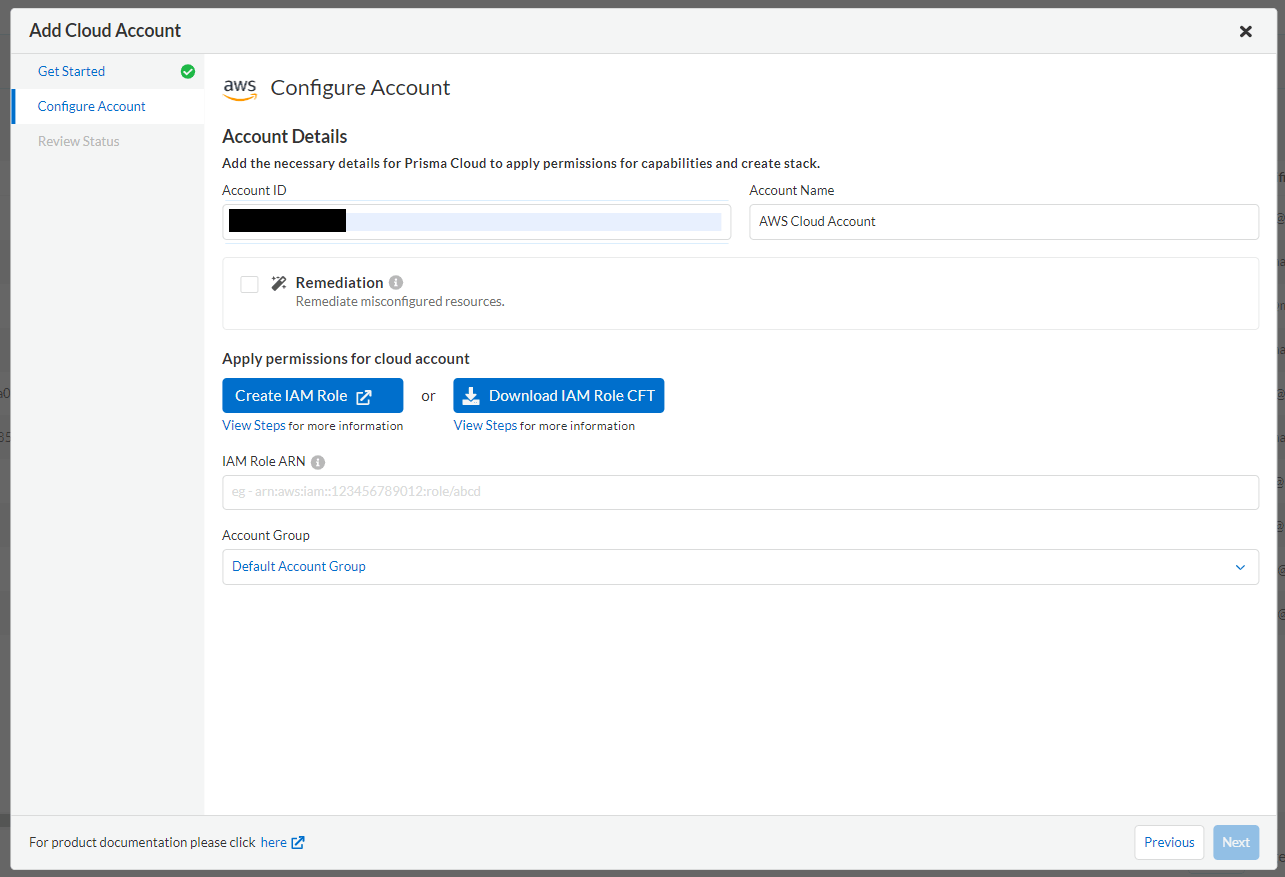Click the Previous button
This screenshot has width=1285, height=877.
[x=1169, y=842]
